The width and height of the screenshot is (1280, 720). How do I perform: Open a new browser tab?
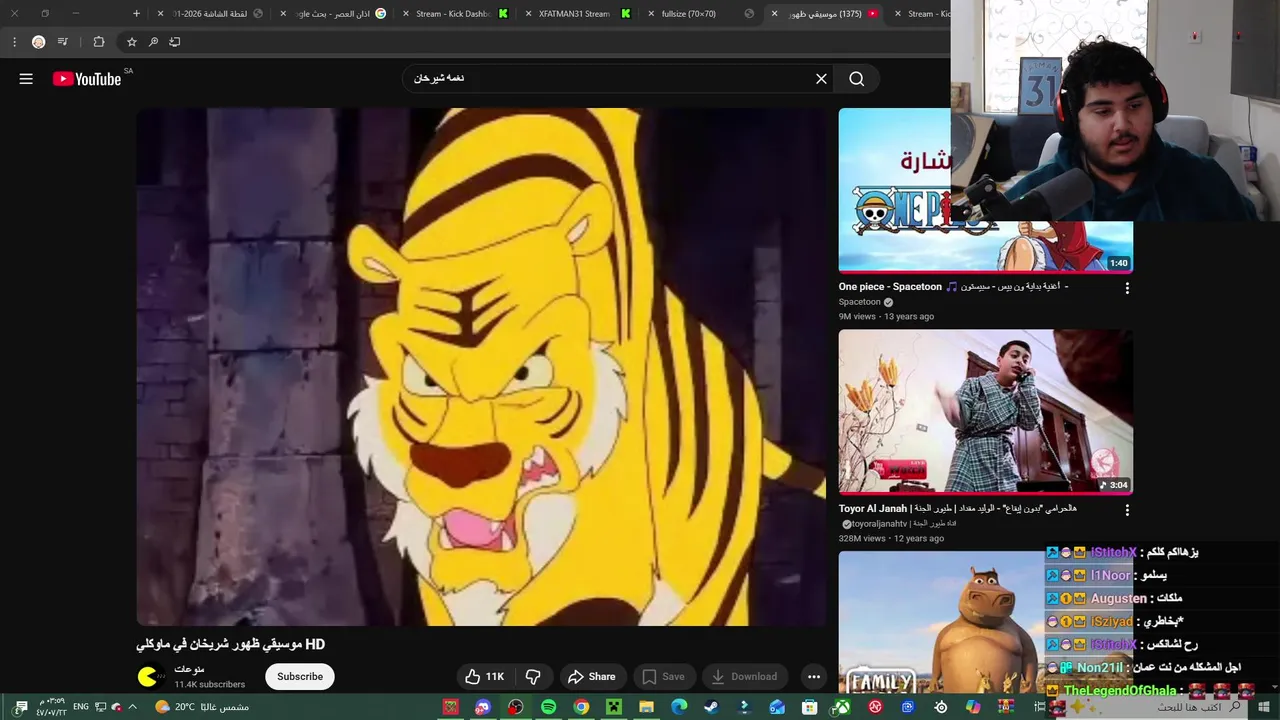[x=137, y=14]
